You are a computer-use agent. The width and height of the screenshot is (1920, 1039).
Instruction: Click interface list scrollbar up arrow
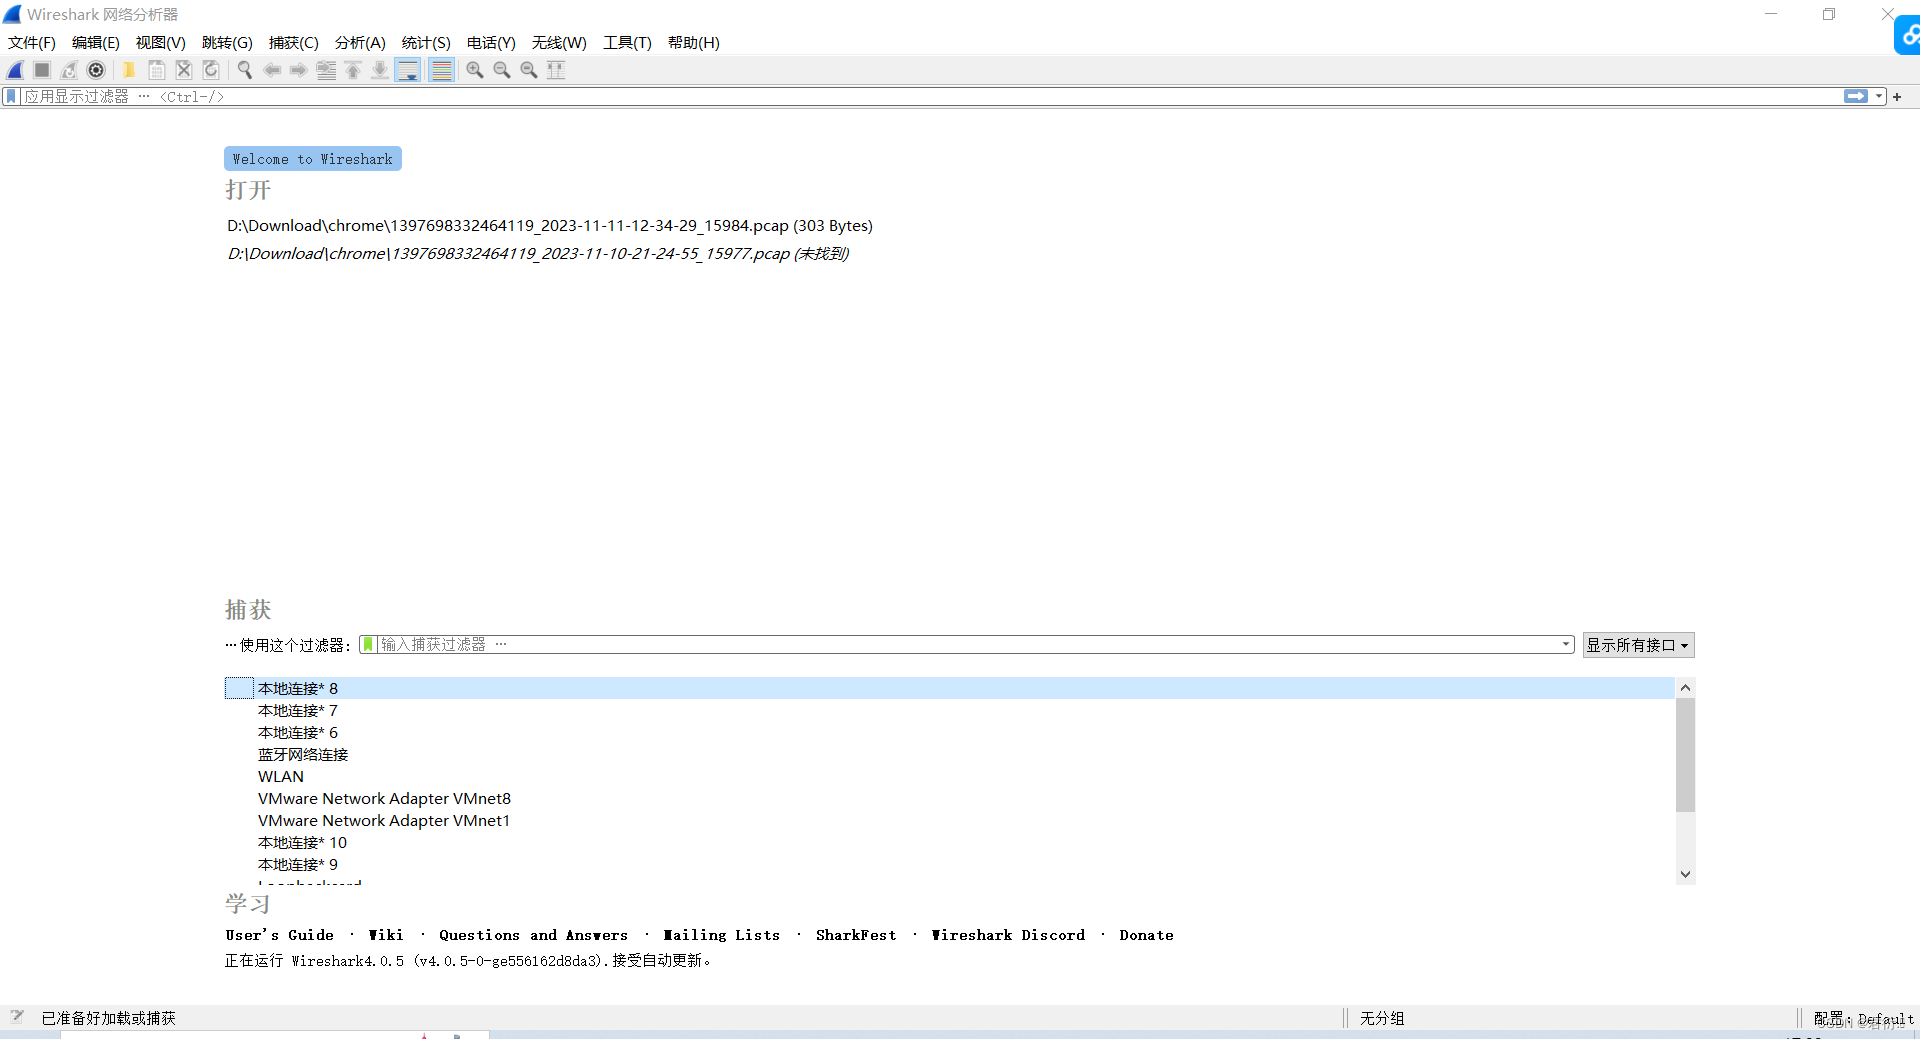pyautogui.click(x=1685, y=688)
